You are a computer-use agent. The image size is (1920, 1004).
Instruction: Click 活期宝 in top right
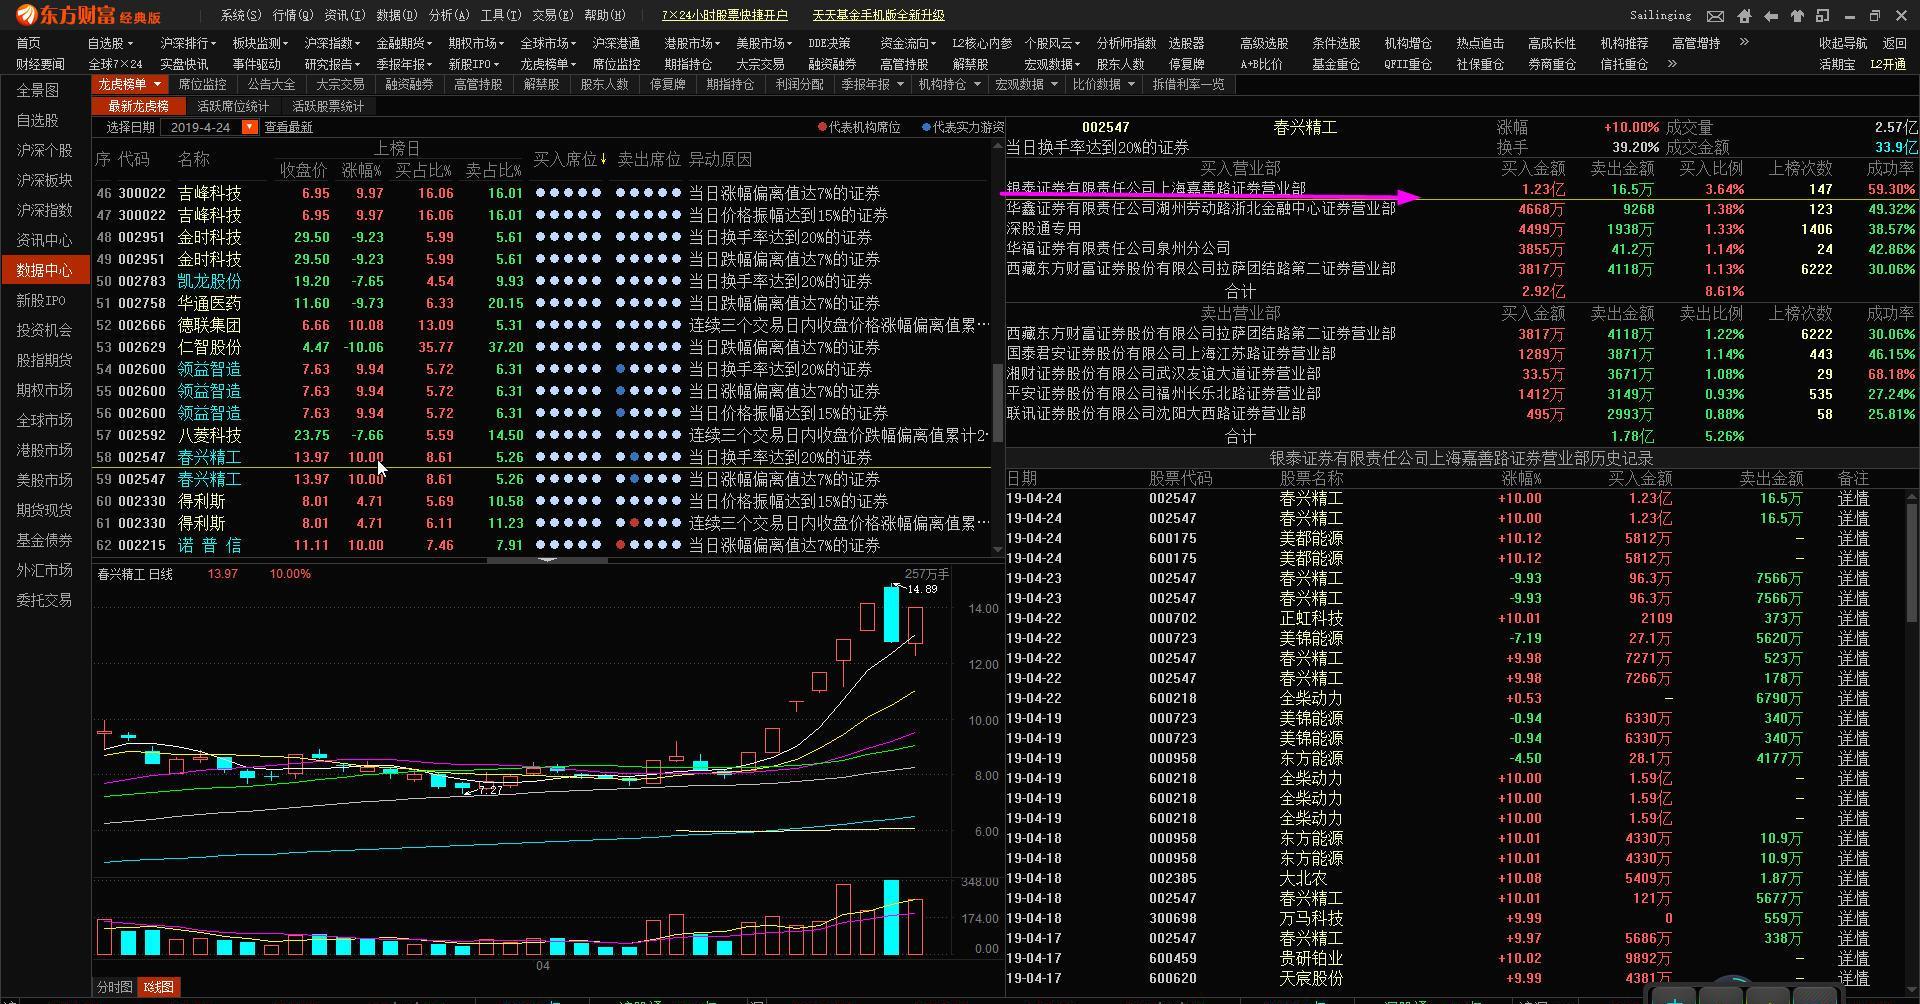coord(1837,64)
